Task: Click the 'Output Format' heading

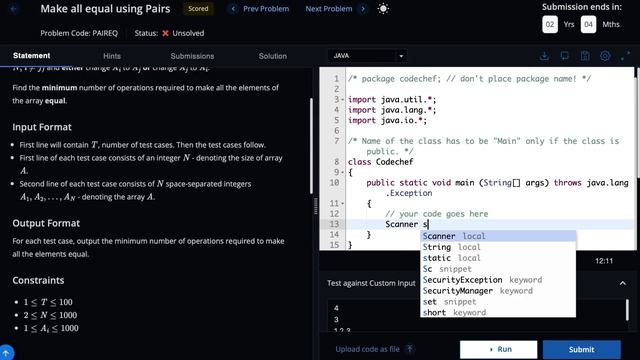Action: point(46,223)
